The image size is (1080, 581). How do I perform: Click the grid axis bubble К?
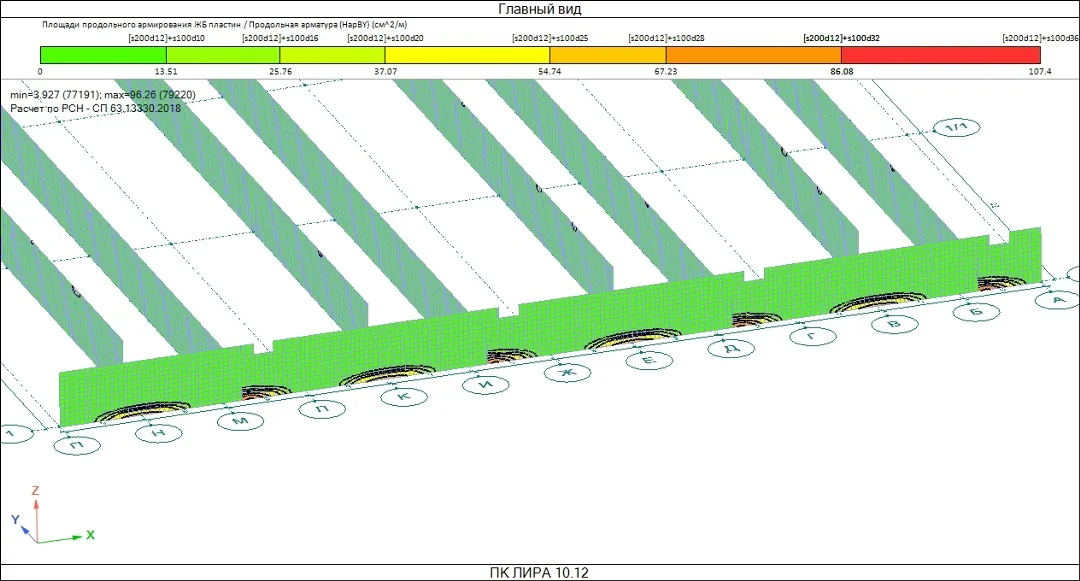[404, 397]
